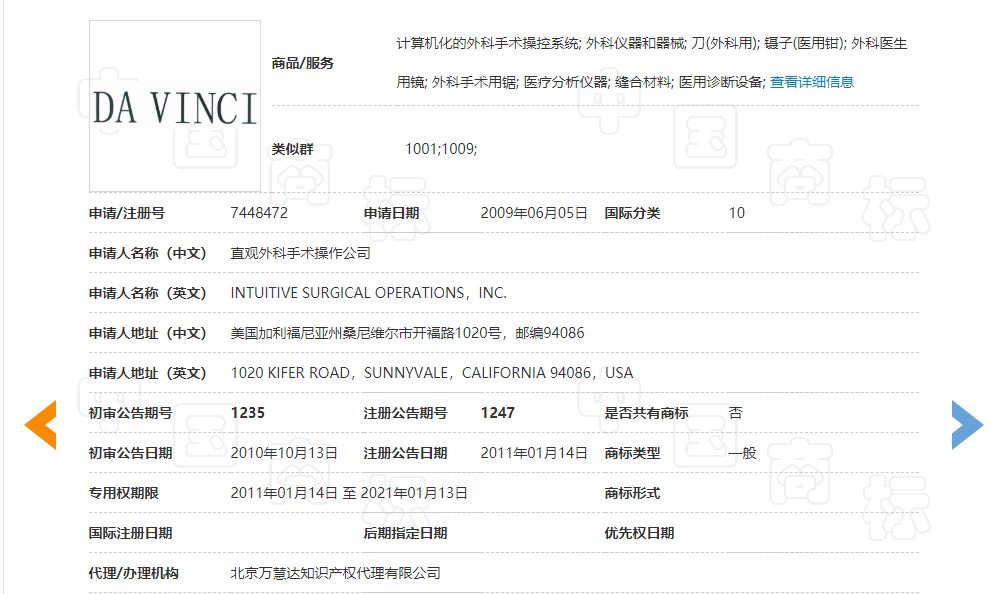1004x594 pixels.
Task: Go to previous trademark with orange arrow
Action: pyautogui.click(x=40, y=424)
